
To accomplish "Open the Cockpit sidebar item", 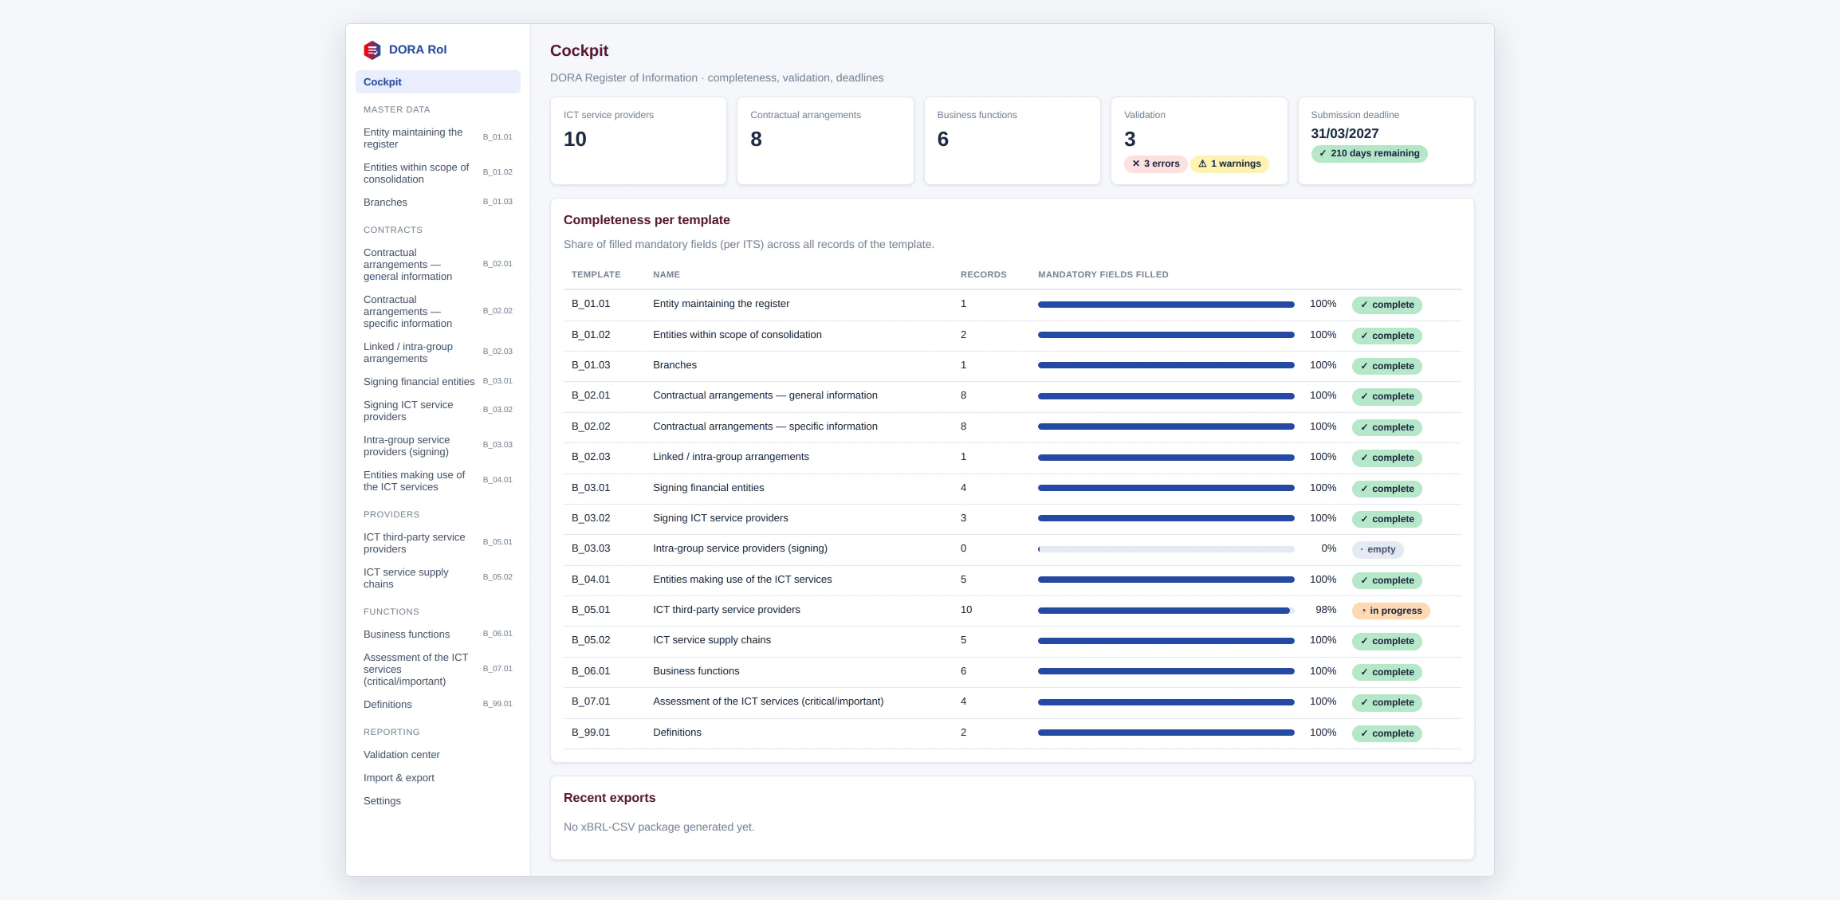I will pyautogui.click(x=438, y=82).
